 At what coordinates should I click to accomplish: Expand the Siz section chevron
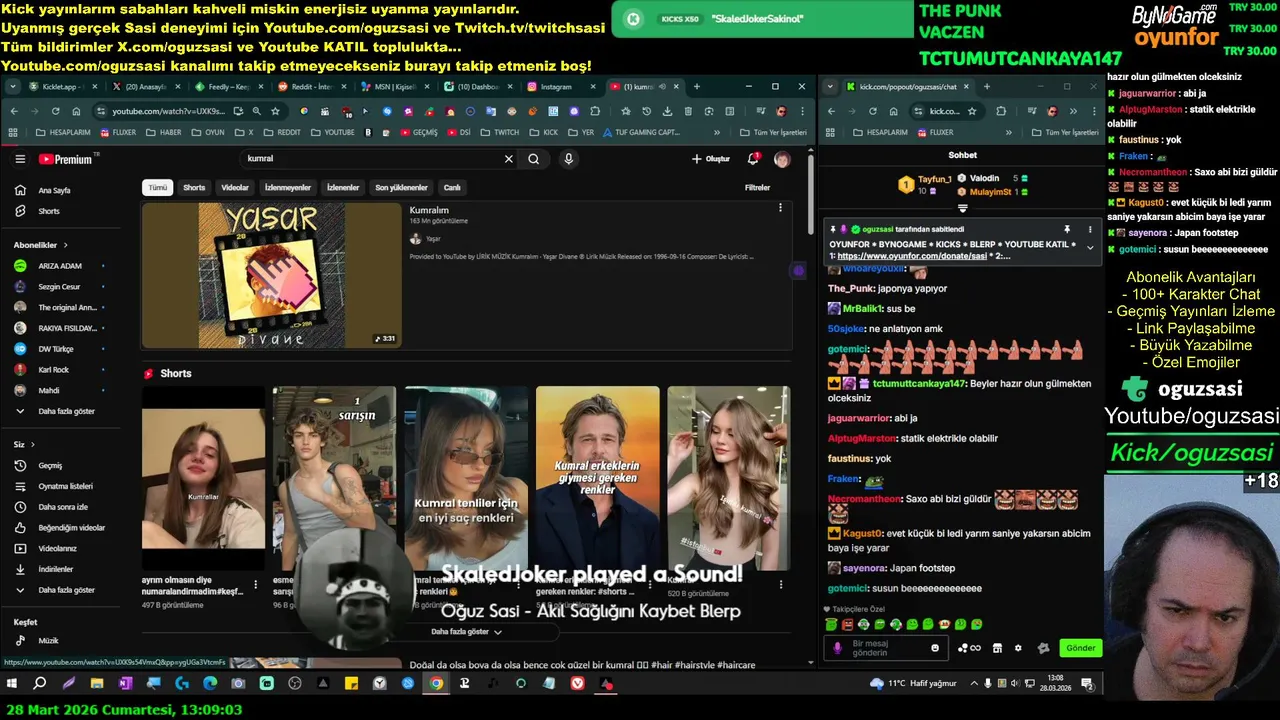coord(32,444)
